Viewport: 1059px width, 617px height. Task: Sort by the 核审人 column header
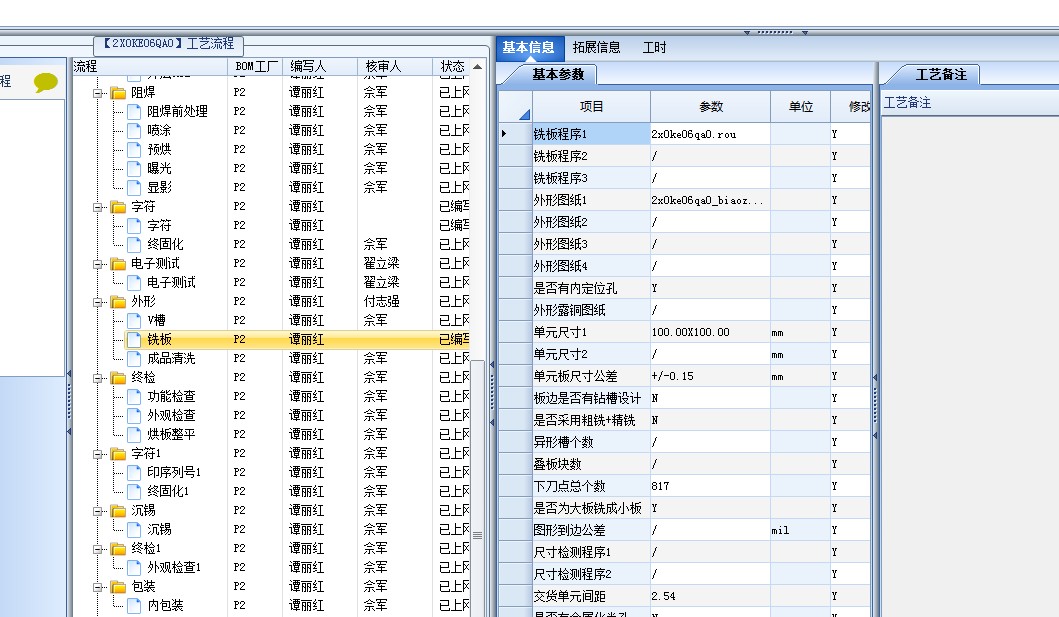(394, 66)
